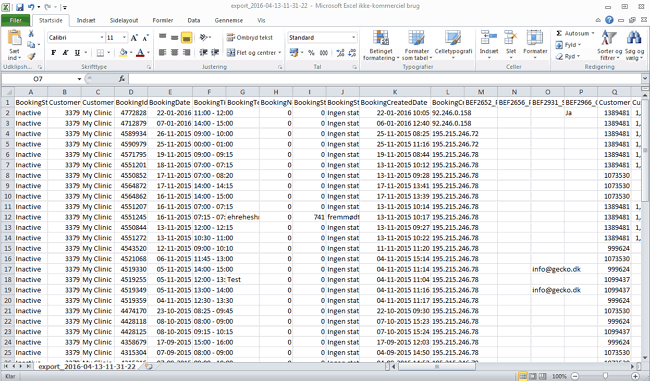
Task: Click the zoom slider thumb
Action: click(x=605, y=376)
